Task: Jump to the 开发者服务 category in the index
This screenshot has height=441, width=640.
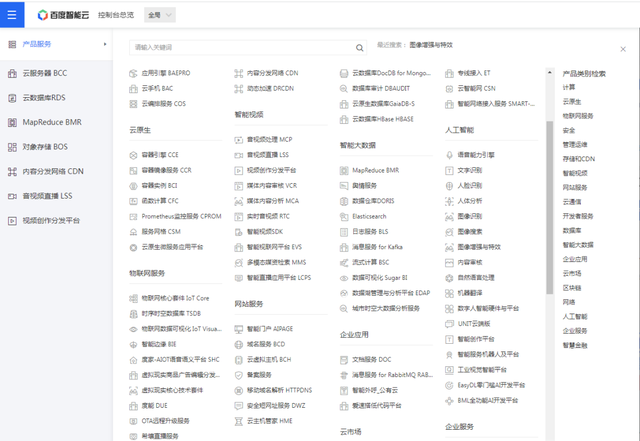Action: click(x=578, y=216)
